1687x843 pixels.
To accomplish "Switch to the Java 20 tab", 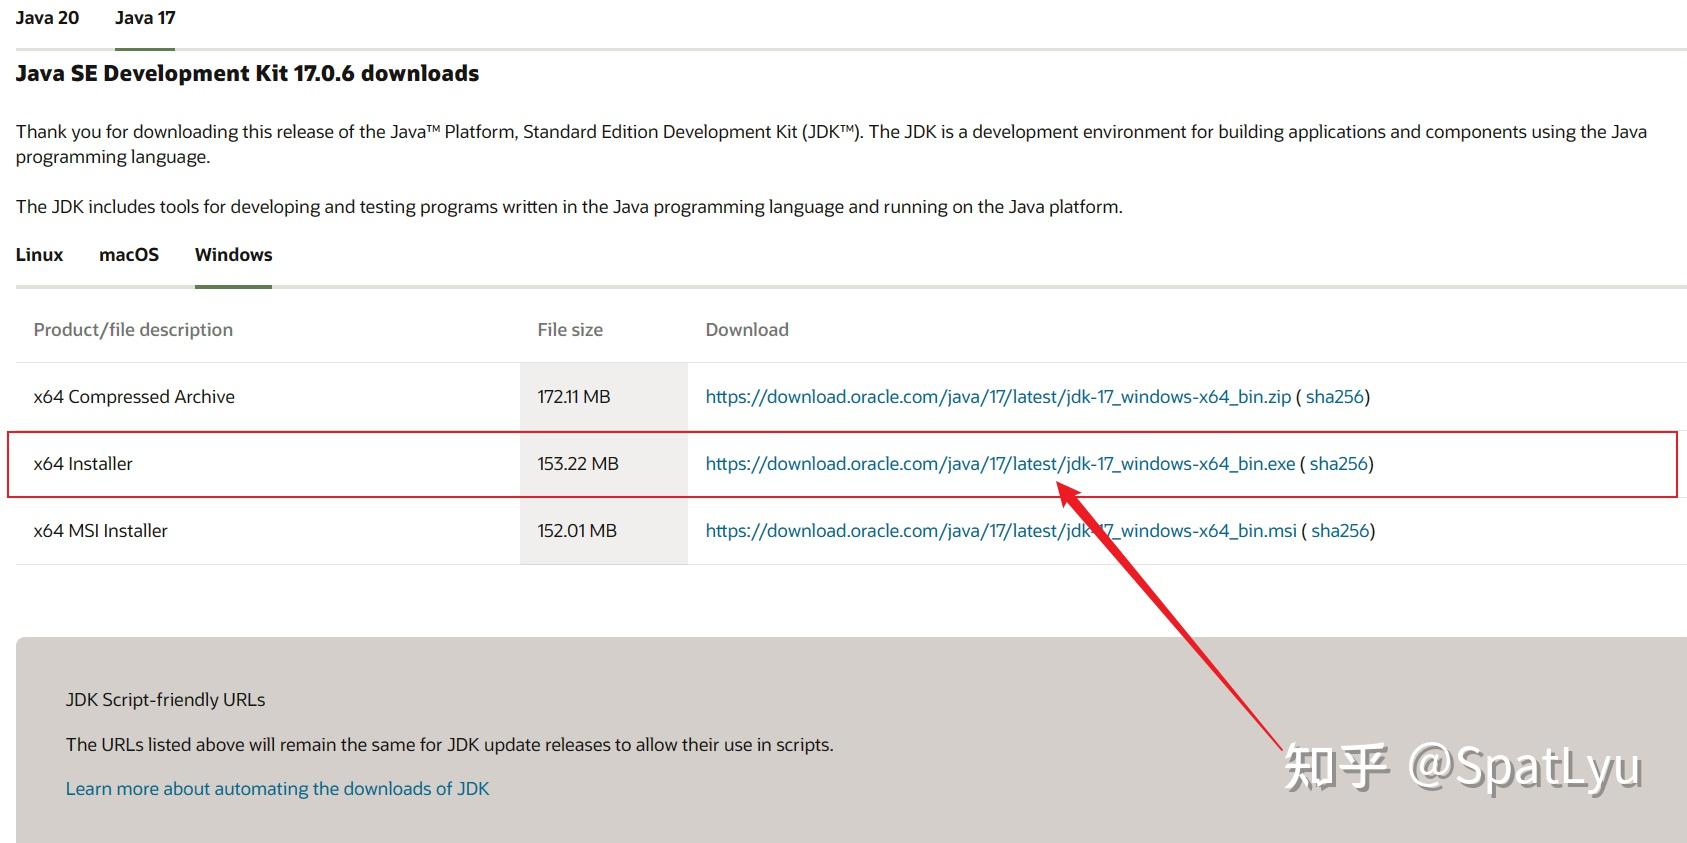I will tap(47, 18).
